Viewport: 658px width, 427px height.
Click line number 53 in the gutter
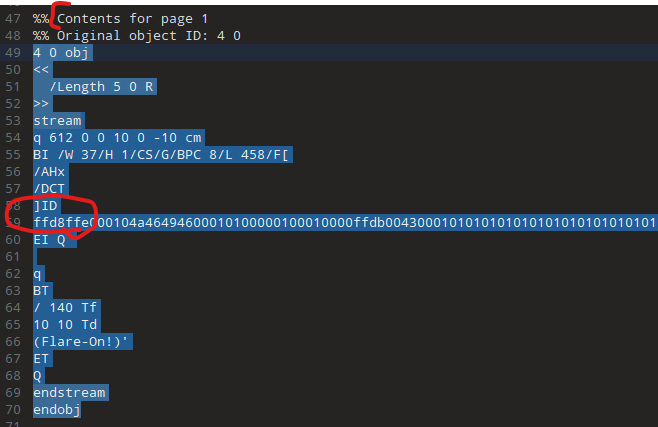[12, 120]
